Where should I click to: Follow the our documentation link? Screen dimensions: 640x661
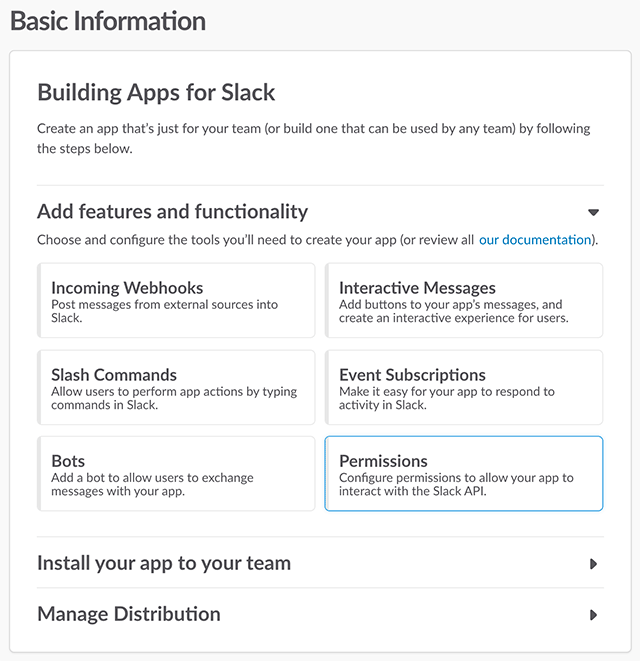click(x=535, y=239)
